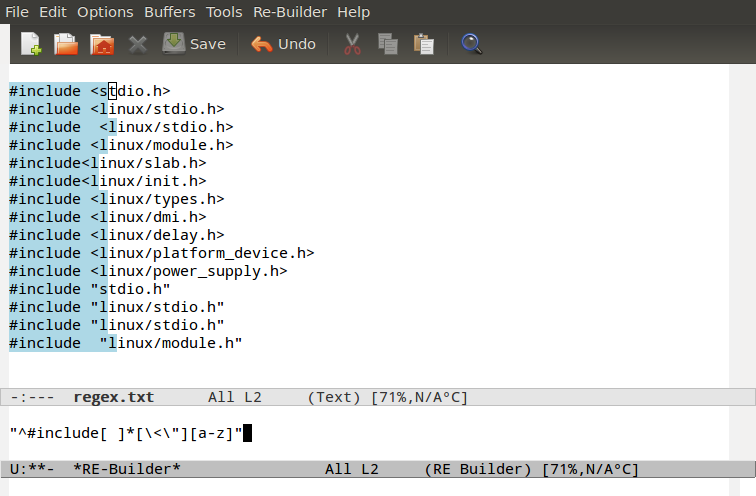Screen dimensions: 756x496
Task: Paste using the clipboard toolbar icon
Action: tap(424, 44)
